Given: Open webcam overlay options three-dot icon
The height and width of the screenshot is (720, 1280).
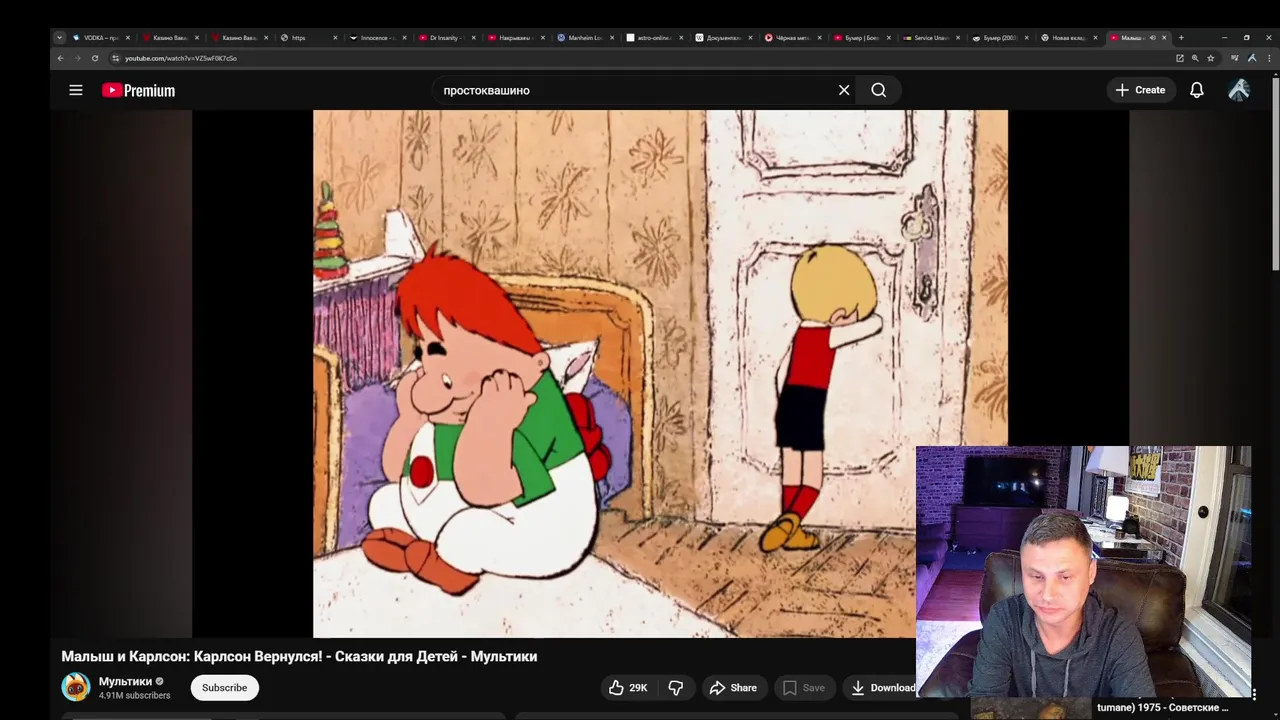Looking at the screenshot, I should 1254,694.
